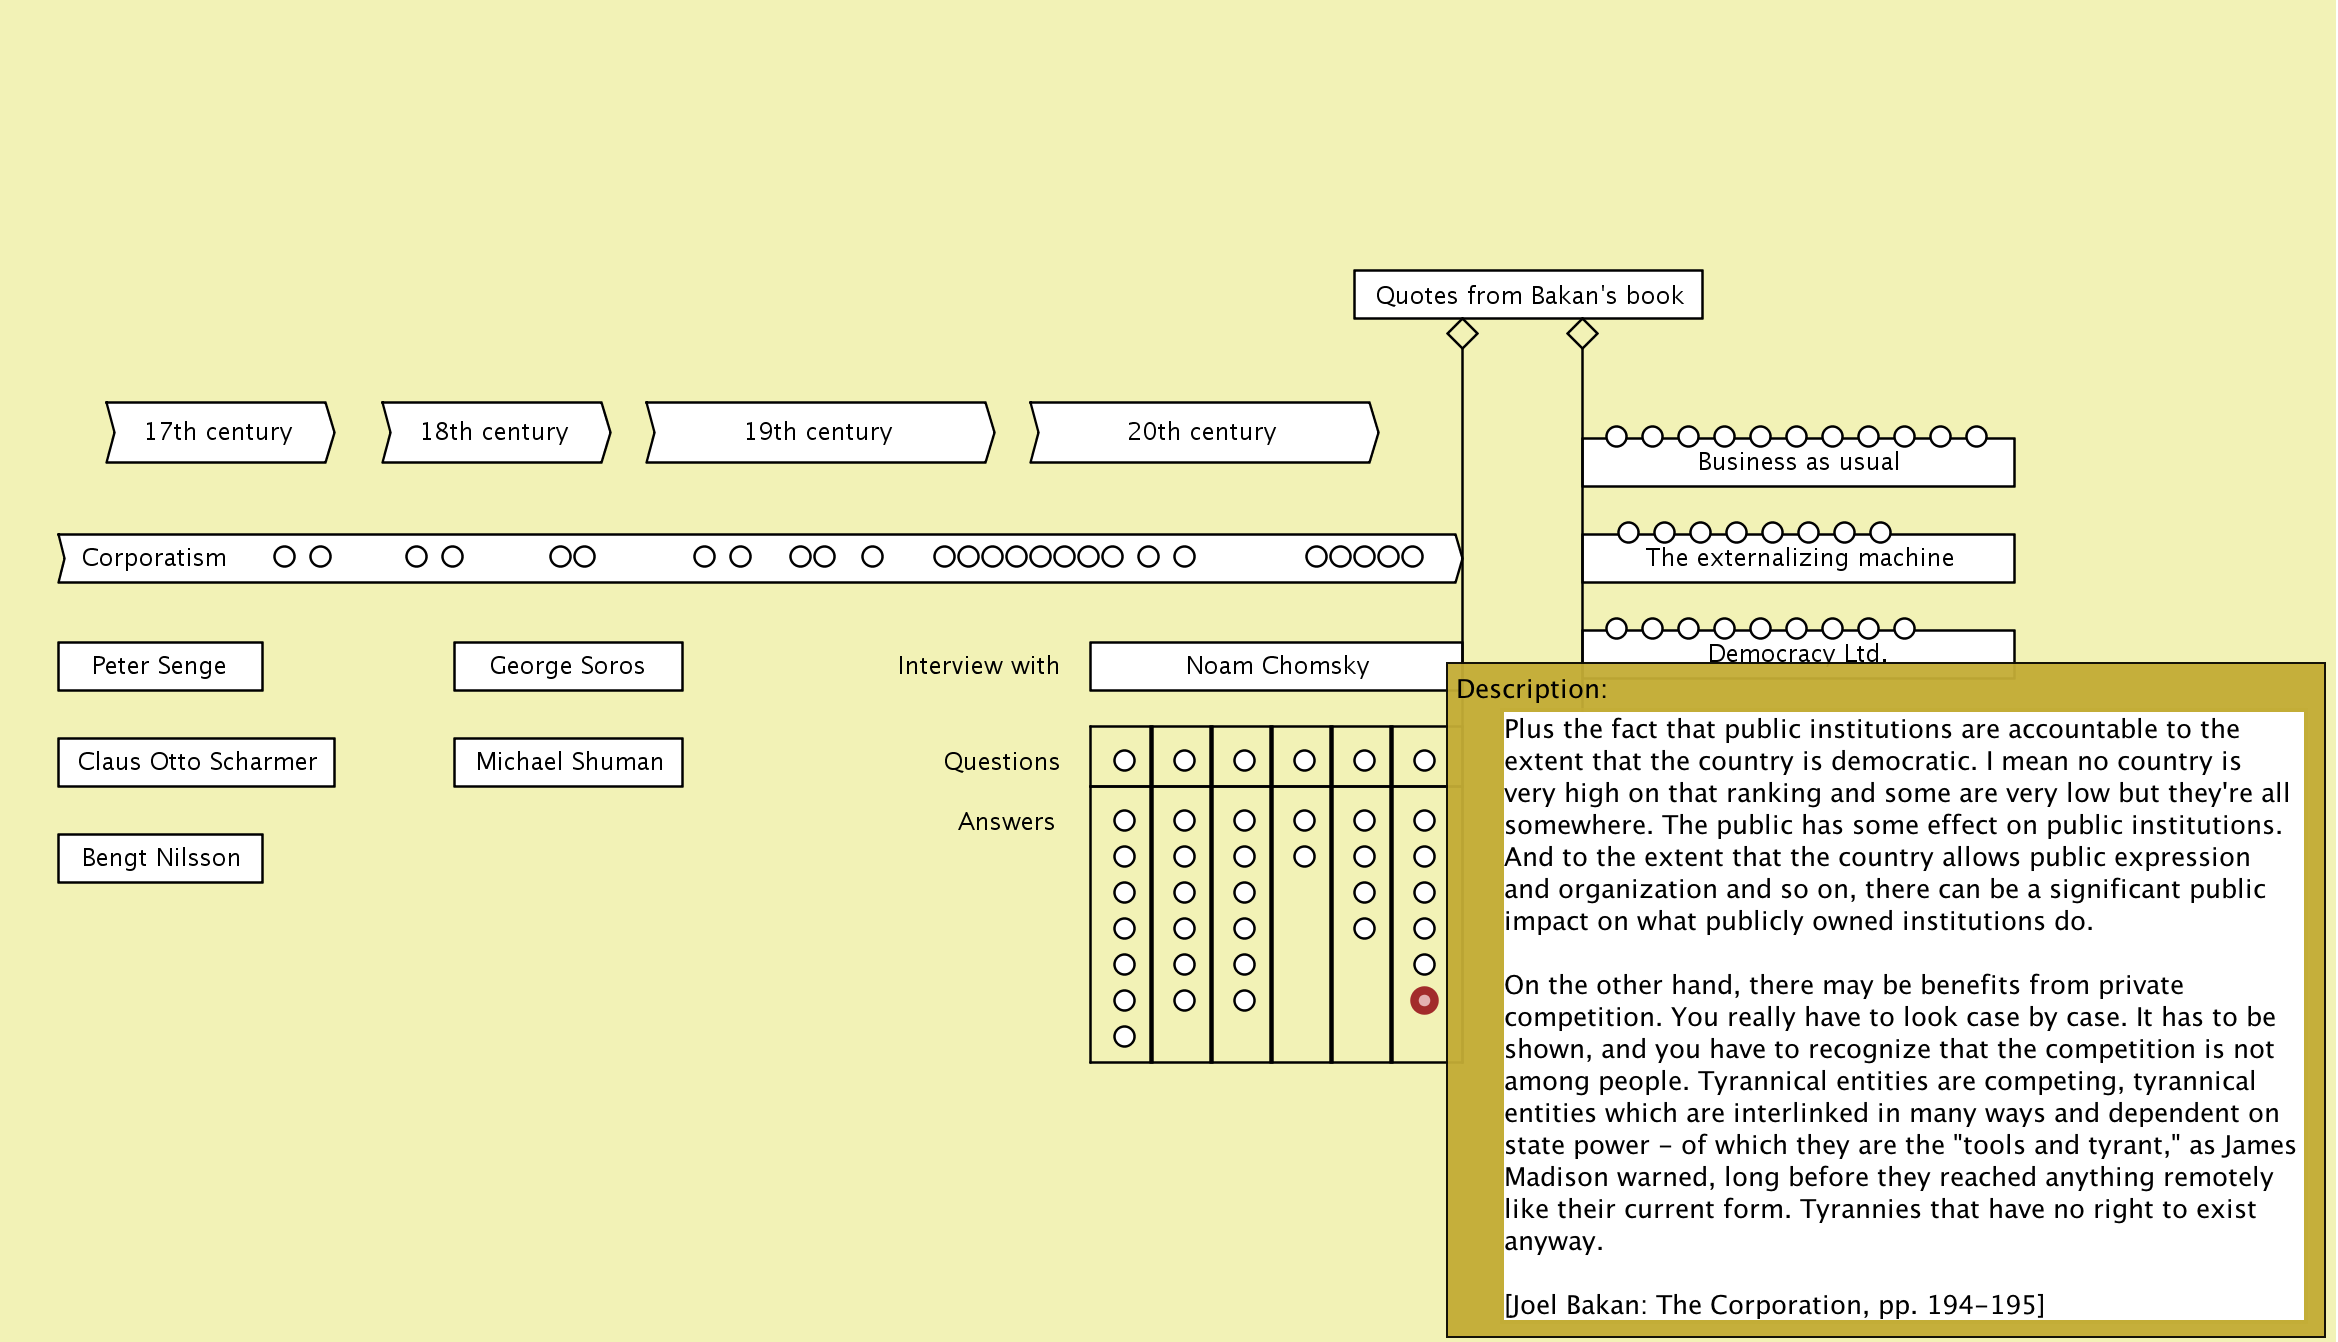Image resolution: width=2338 pixels, height=1342 pixels.
Task: Click the Claus Otto Scharmer box
Action: (196, 762)
